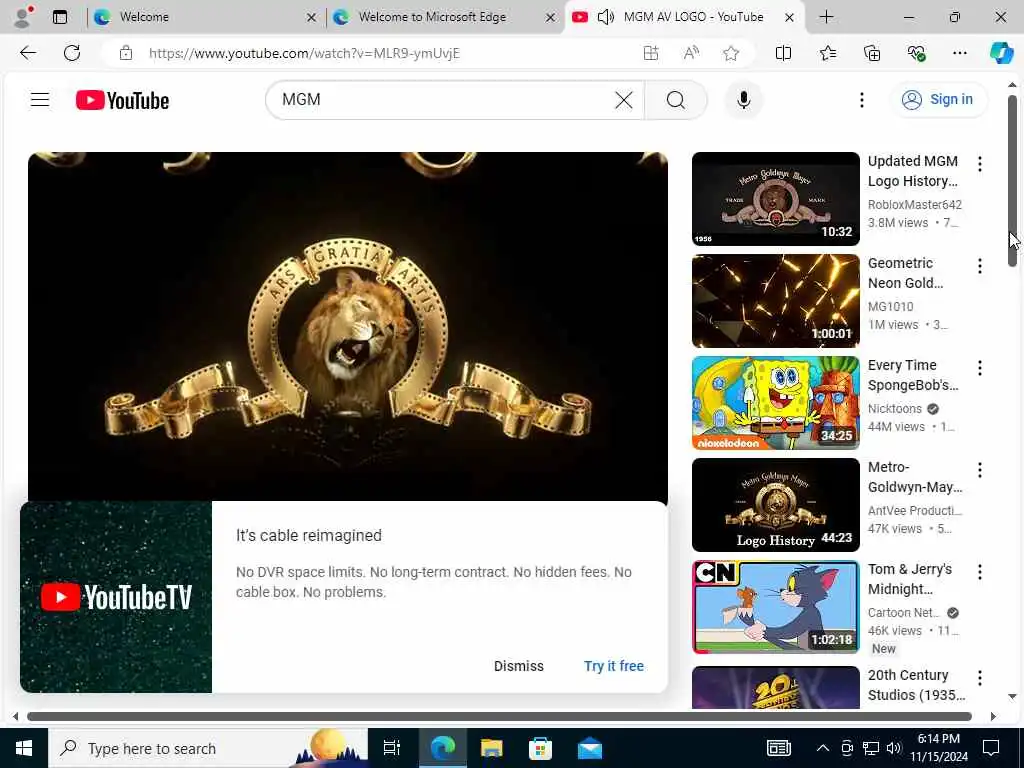Image resolution: width=1024 pixels, height=768 pixels.
Task: Clear the MGM search text
Action: tap(624, 100)
